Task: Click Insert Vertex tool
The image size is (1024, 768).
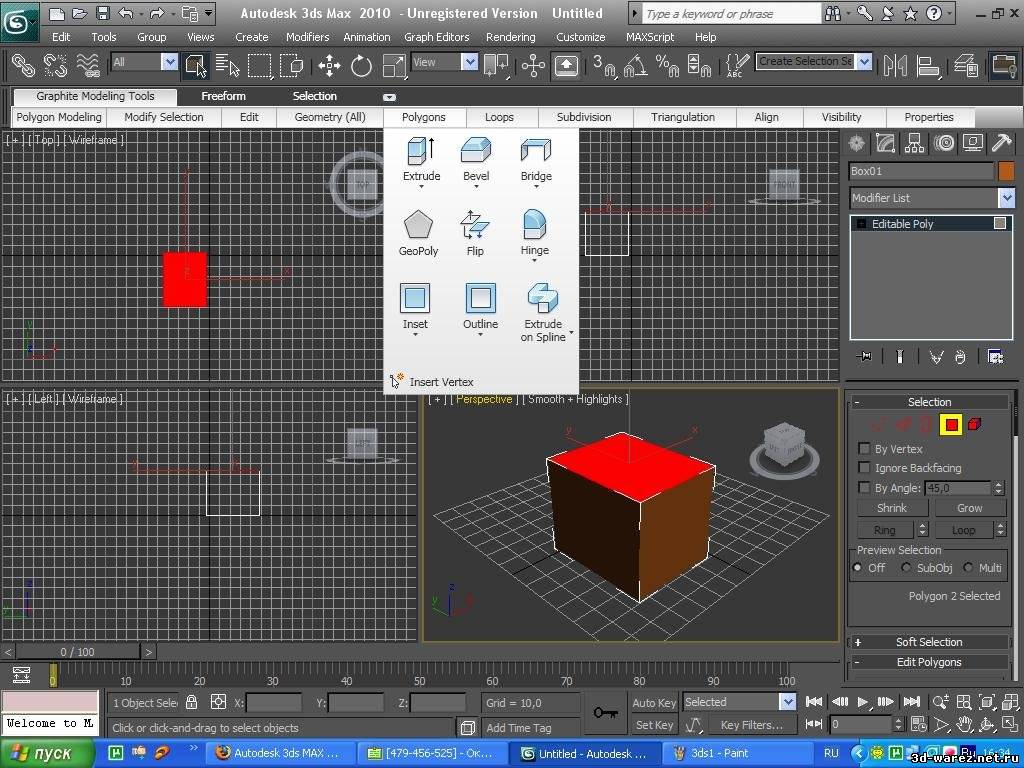Action: point(432,381)
